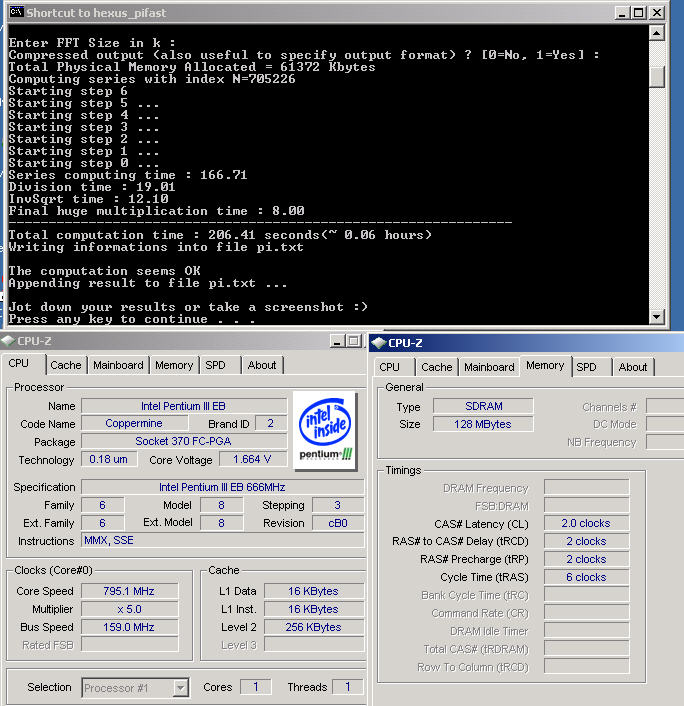The width and height of the screenshot is (684, 706).
Task: Click the Name field 'Intel Pentium III EB'
Action: pos(184,406)
